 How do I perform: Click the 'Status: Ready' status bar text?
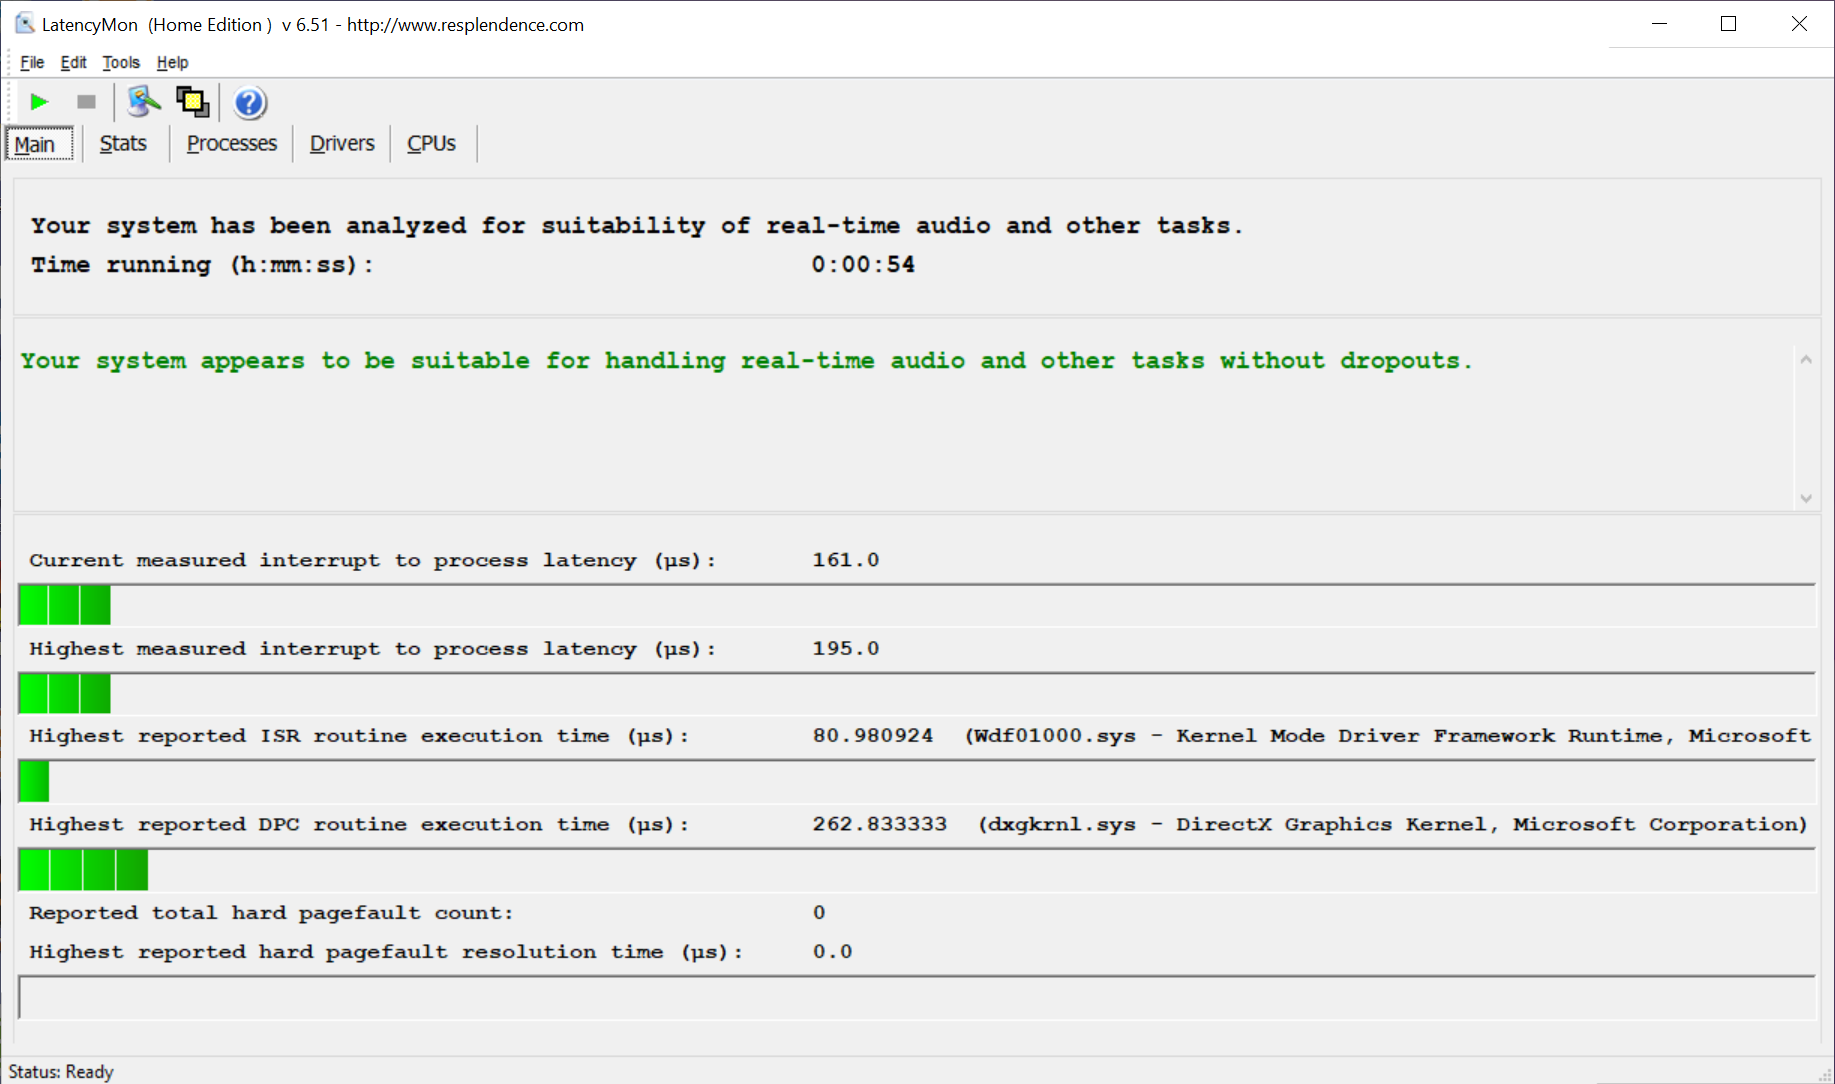(x=61, y=1072)
